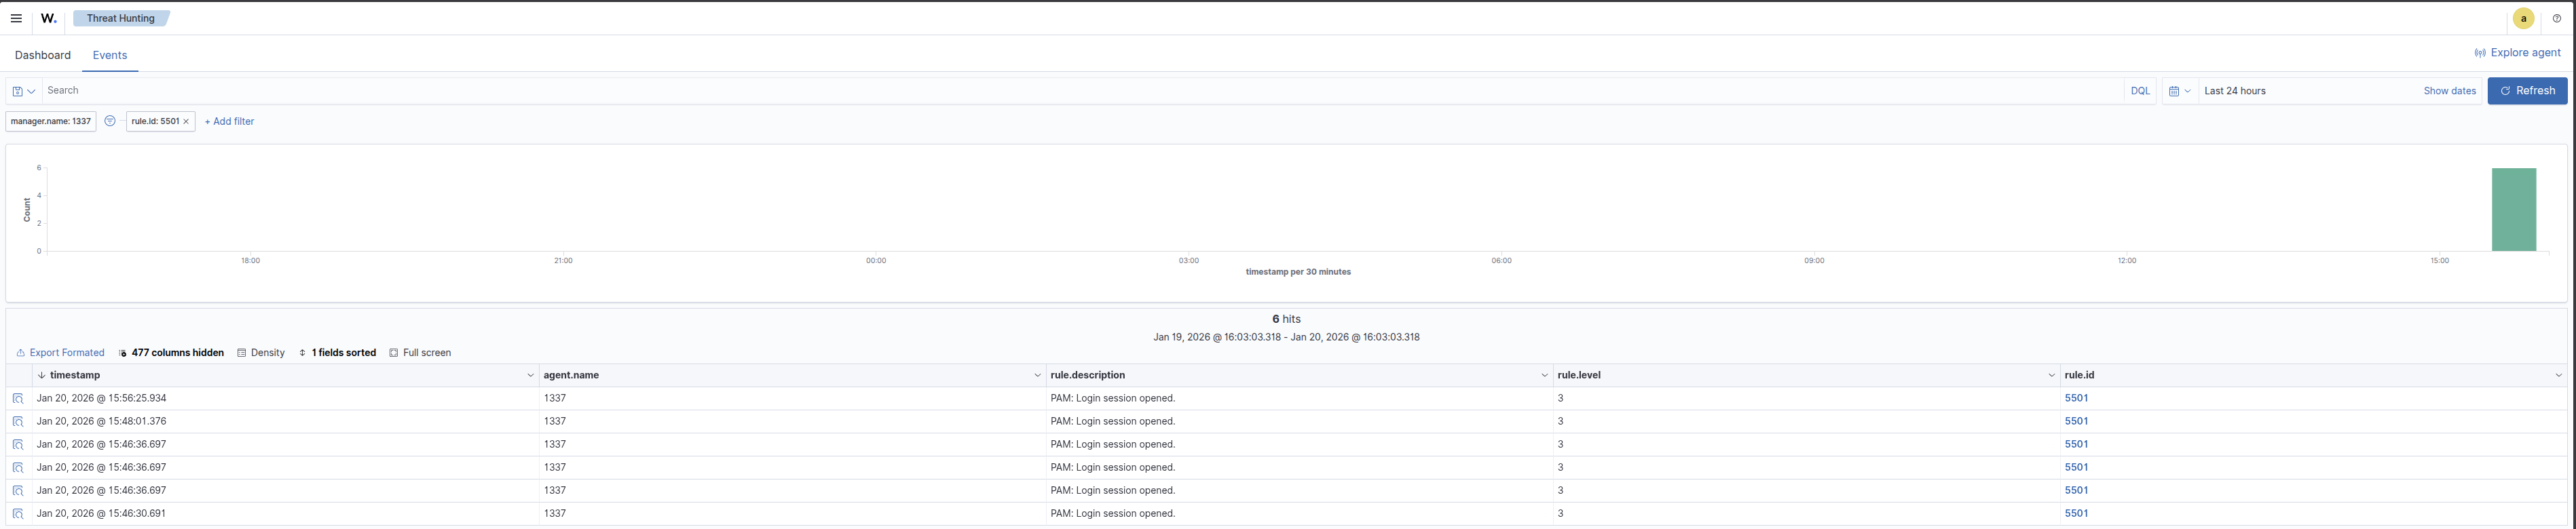Open the Density display options

click(x=261, y=353)
